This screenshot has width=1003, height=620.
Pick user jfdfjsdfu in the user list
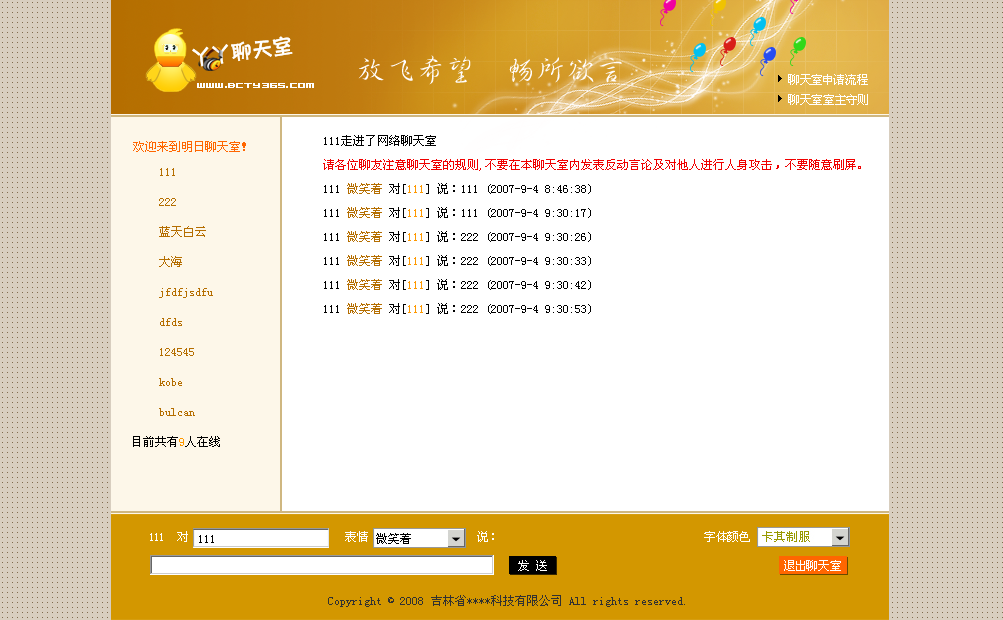185,293
